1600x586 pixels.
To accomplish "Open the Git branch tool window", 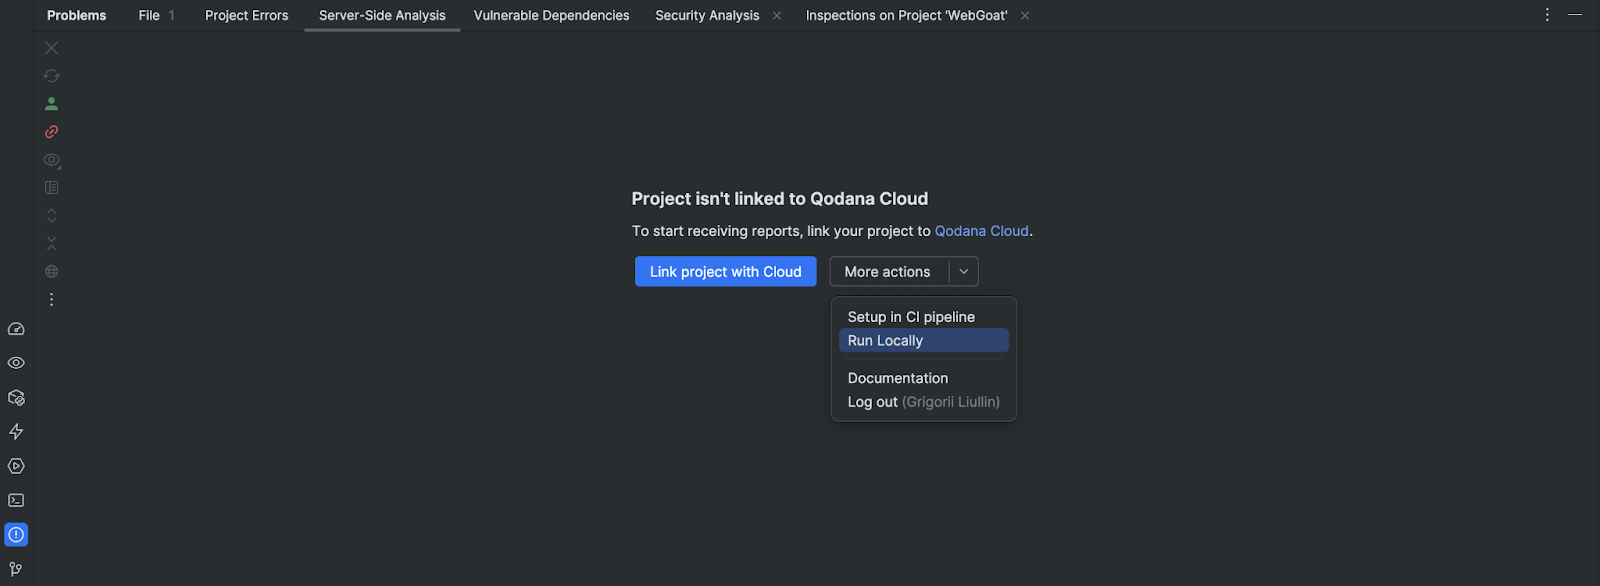I will [x=16, y=569].
